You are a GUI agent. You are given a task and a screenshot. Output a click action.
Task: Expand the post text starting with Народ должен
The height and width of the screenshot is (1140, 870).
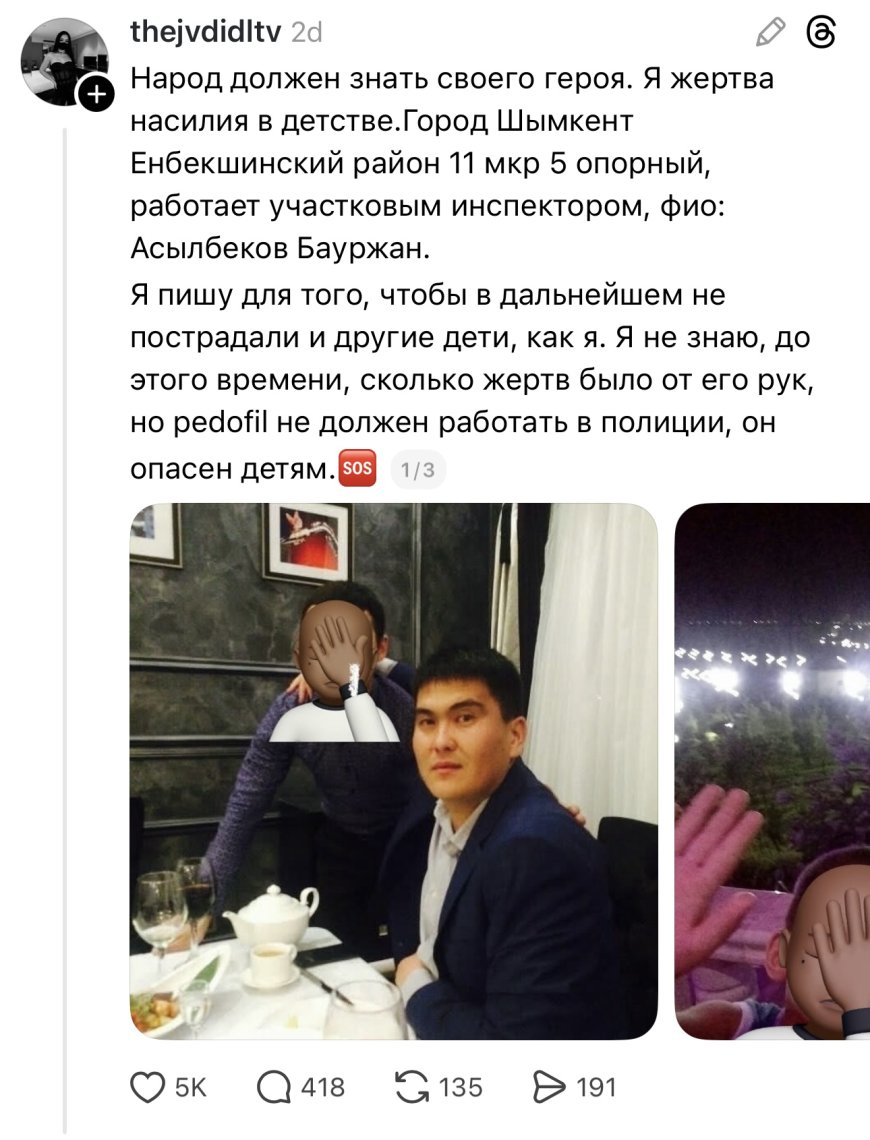click(472, 273)
